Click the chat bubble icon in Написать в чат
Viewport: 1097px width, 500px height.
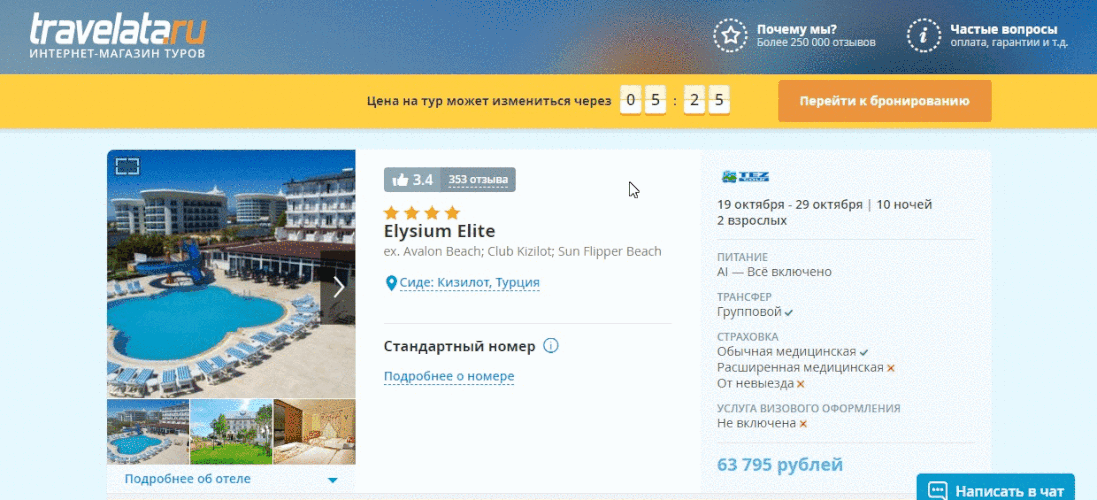937,491
